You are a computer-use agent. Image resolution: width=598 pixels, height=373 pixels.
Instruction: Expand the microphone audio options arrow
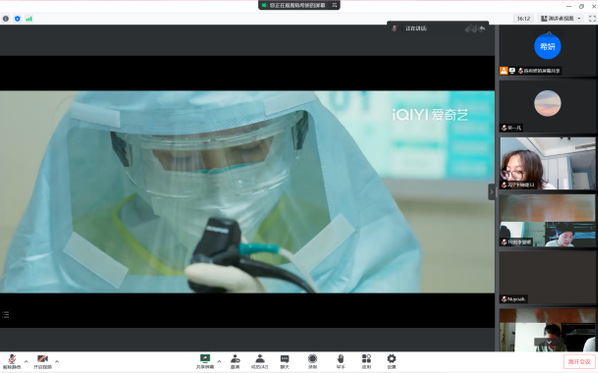(26, 361)
